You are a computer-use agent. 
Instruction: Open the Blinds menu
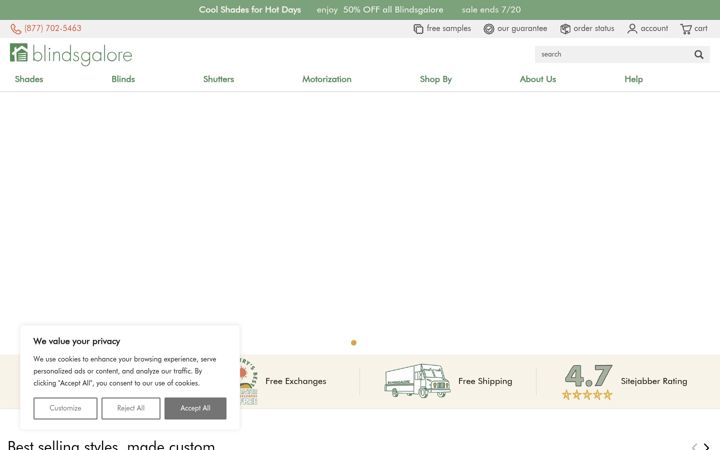coord(123,79)
